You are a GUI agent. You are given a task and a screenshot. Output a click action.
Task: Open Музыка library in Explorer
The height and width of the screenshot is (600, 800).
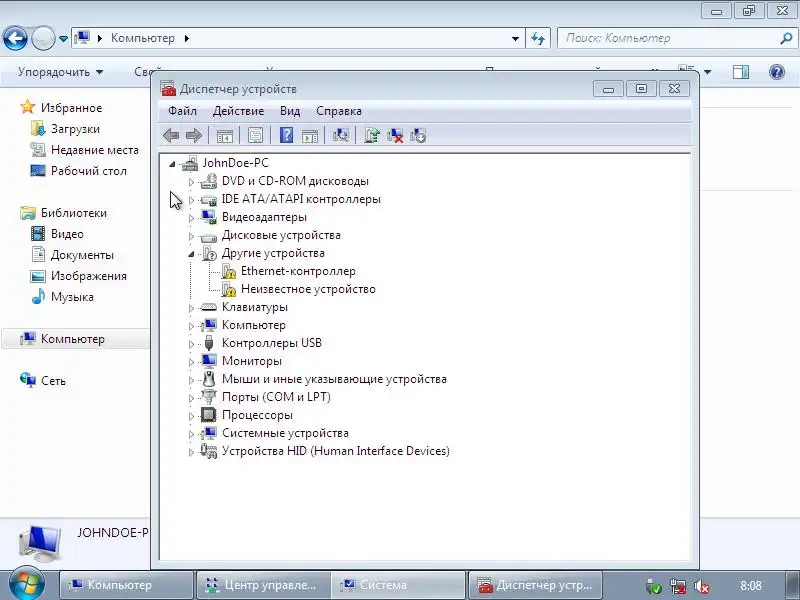(72, 297)
